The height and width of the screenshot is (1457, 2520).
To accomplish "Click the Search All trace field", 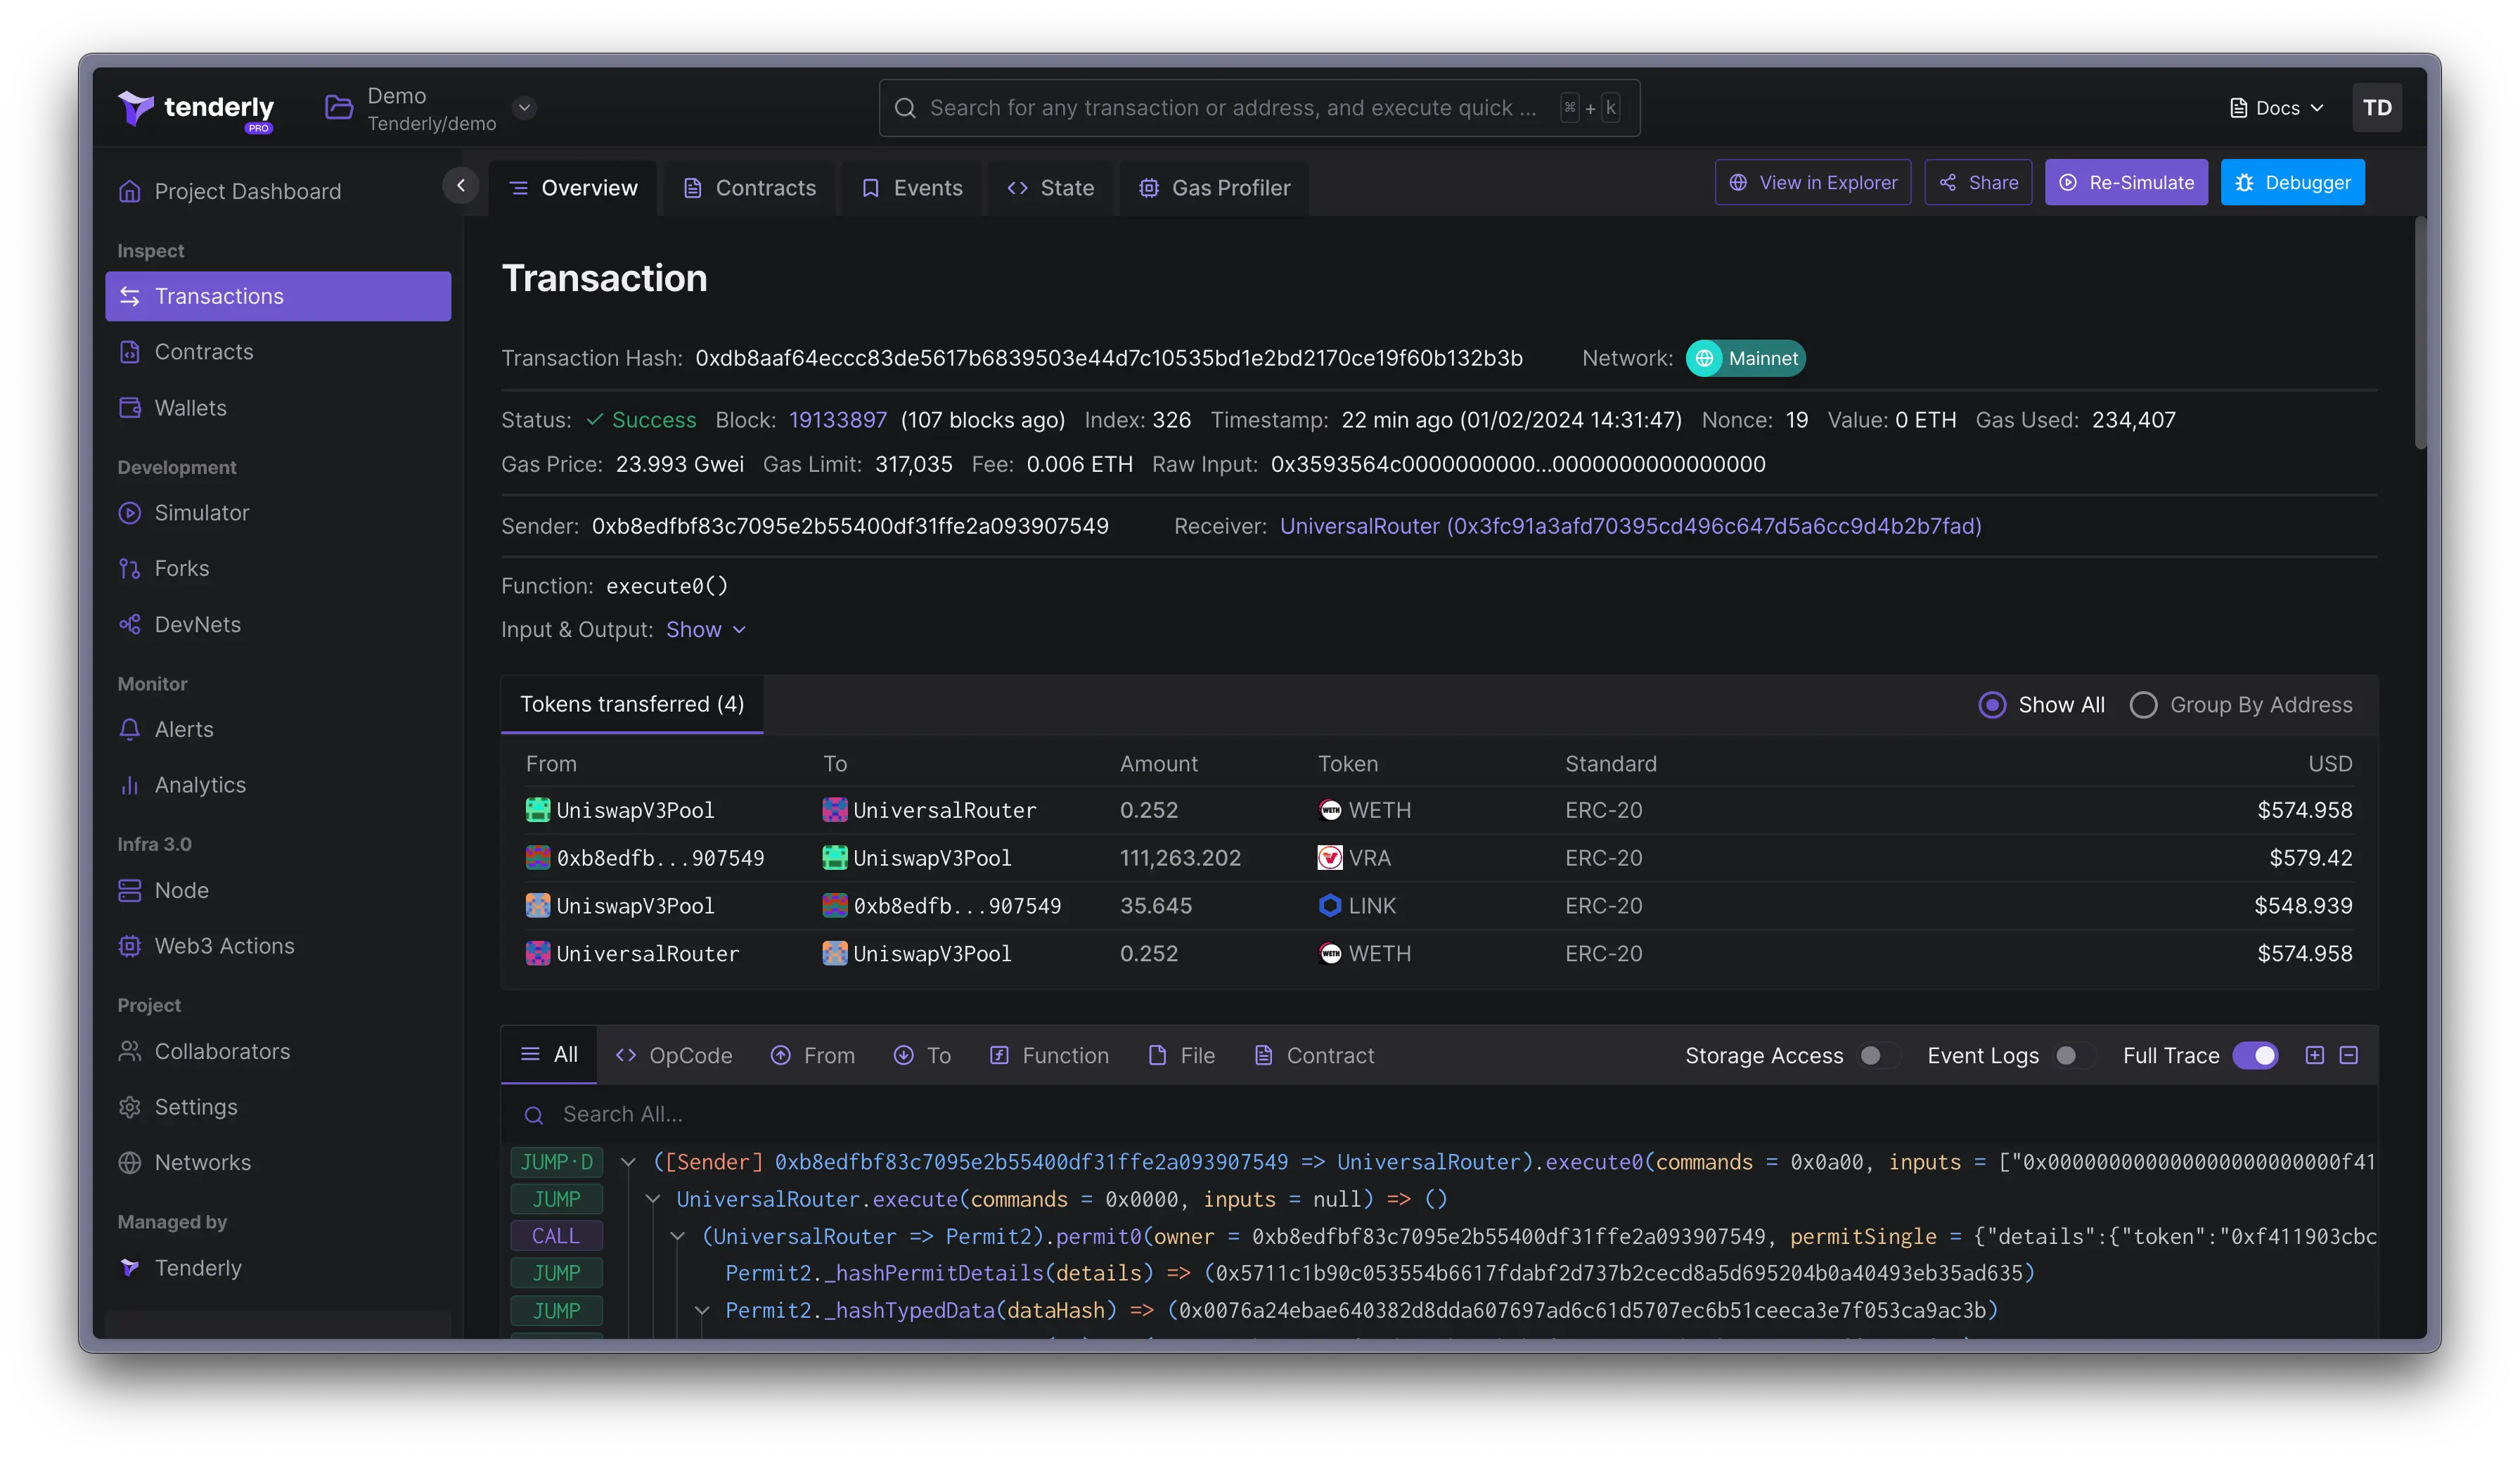I will 1440,1114.
